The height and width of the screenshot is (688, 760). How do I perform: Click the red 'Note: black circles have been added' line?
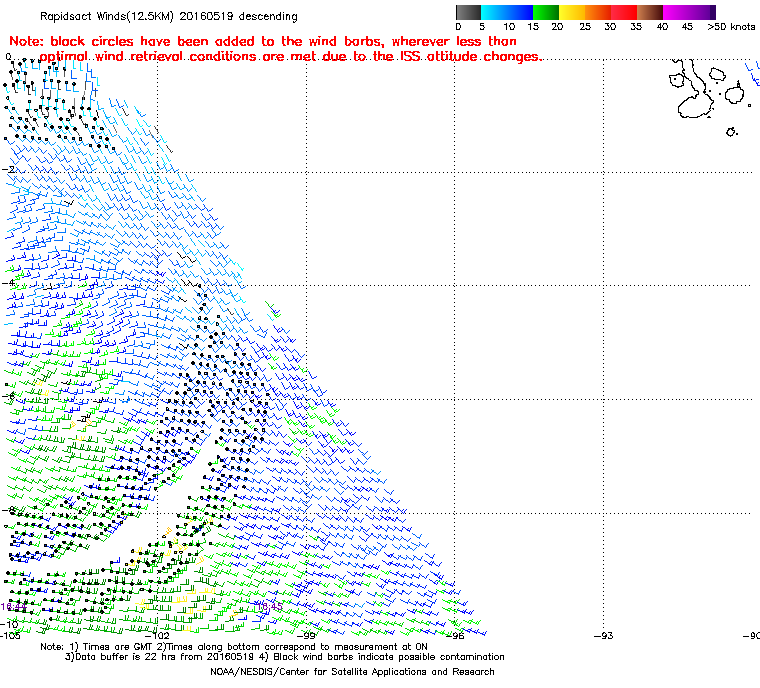click(263, 41)
